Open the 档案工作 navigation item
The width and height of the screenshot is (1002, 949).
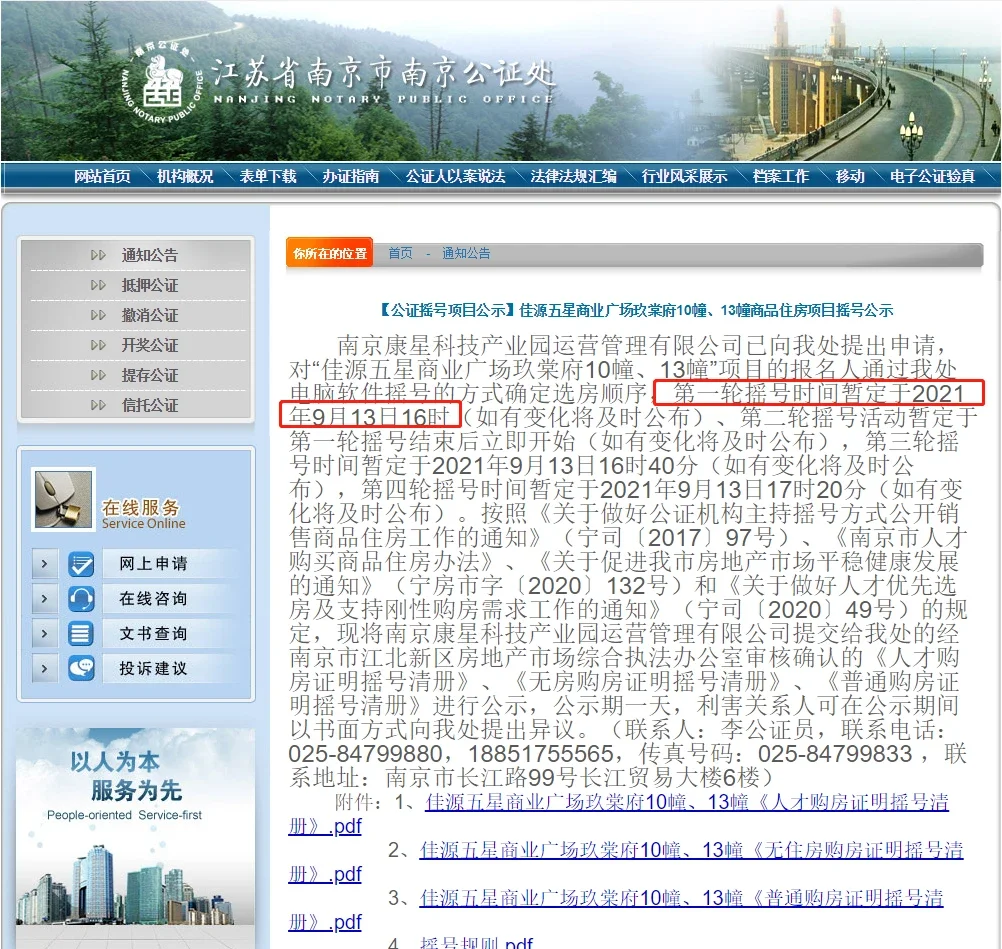pyautogui.click(x=781, y=176)
